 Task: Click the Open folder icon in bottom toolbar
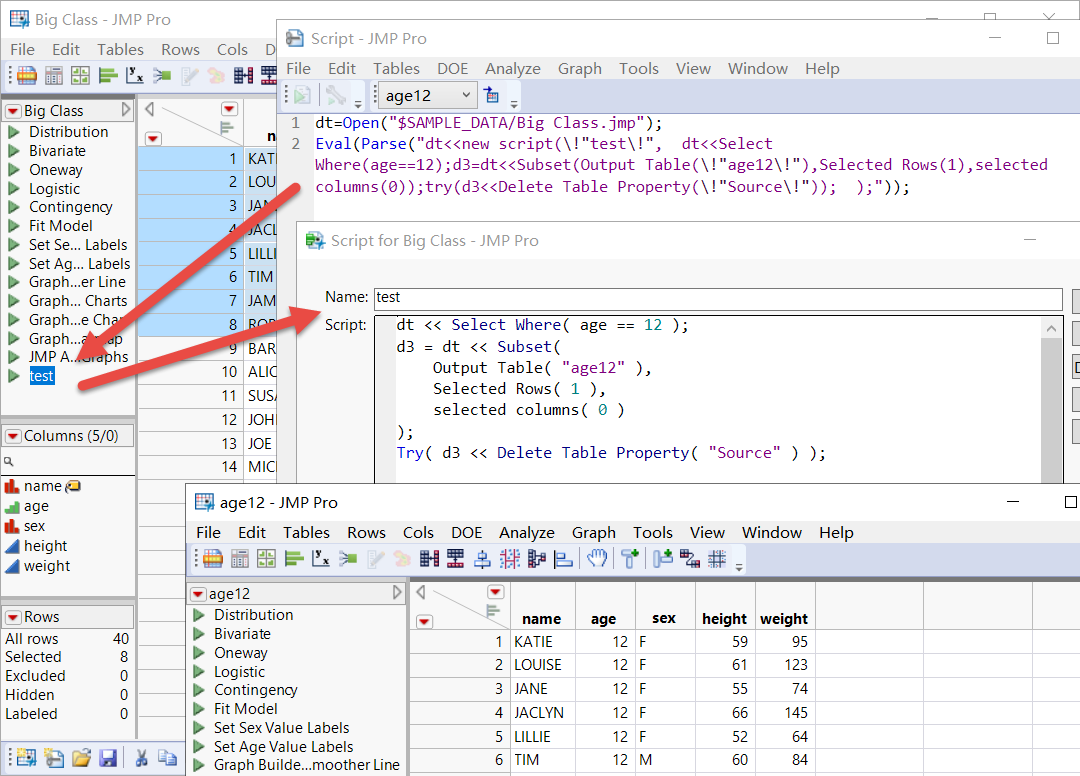[x=81, y=757]
